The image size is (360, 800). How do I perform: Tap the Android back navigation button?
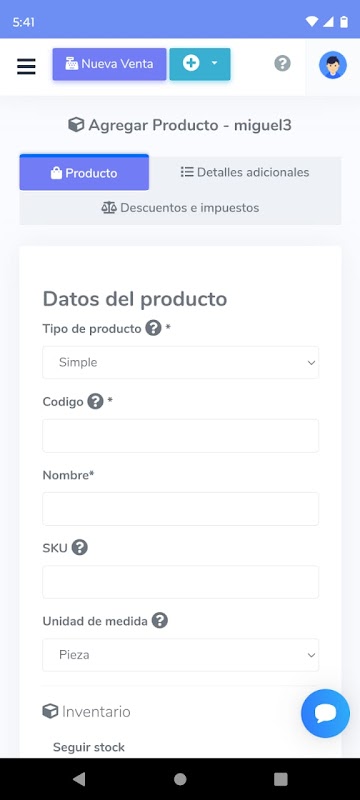(x=79, y=779)
